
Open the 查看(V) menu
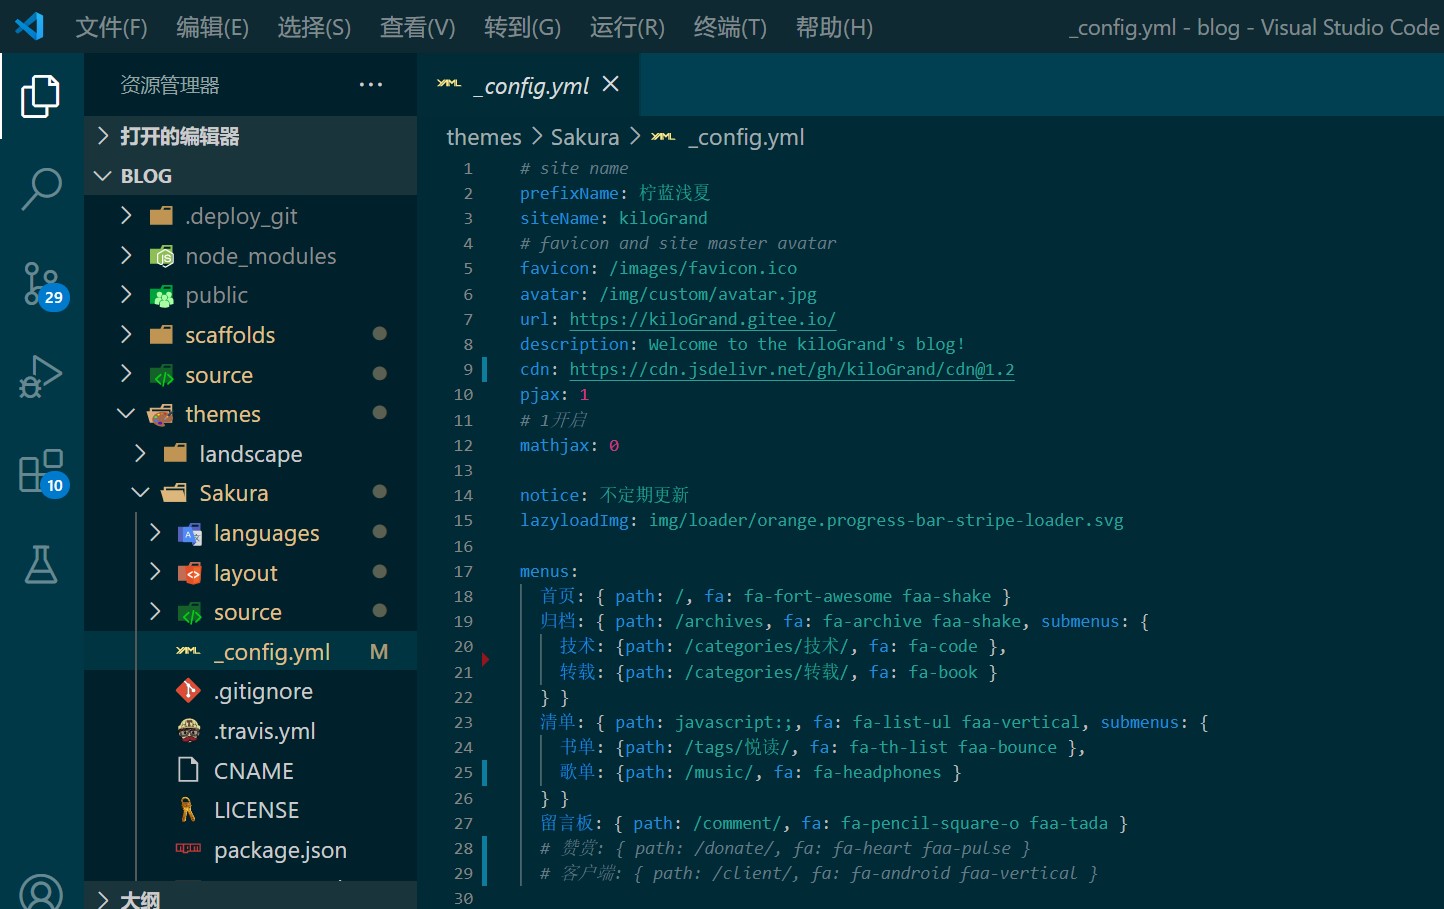point(417,27)
